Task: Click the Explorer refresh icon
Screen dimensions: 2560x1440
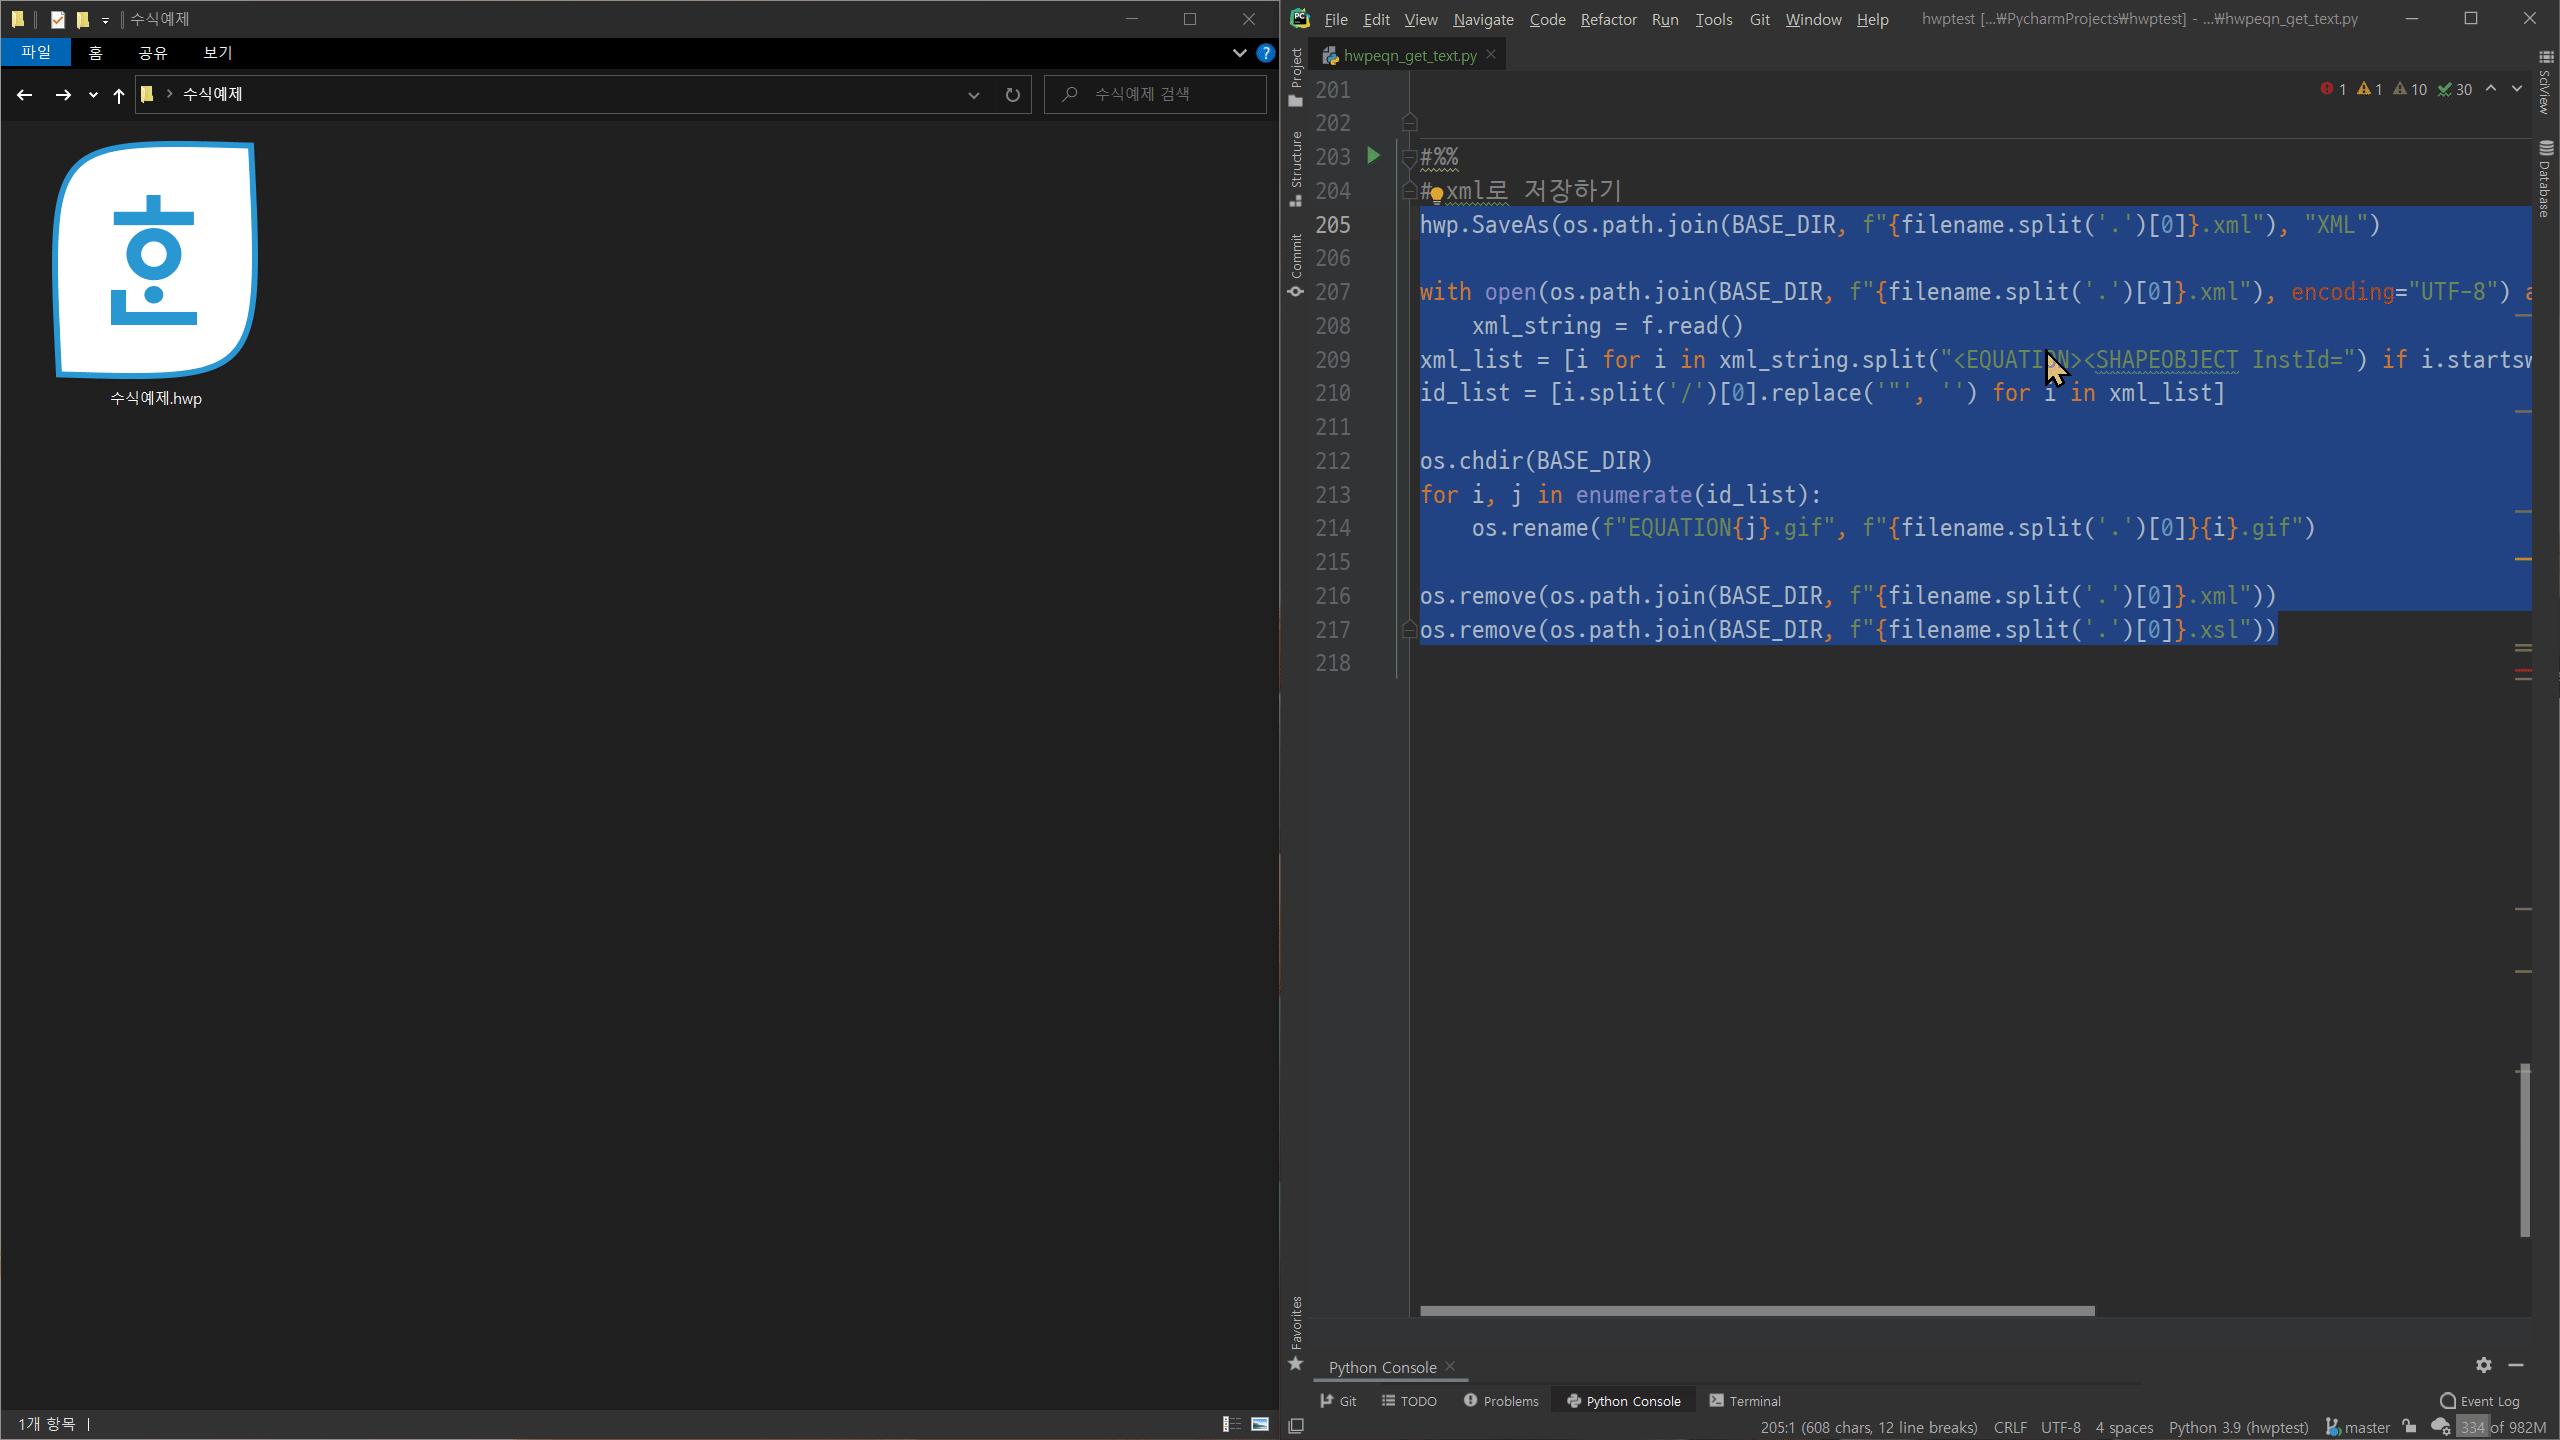Action: click(1012, 95)
